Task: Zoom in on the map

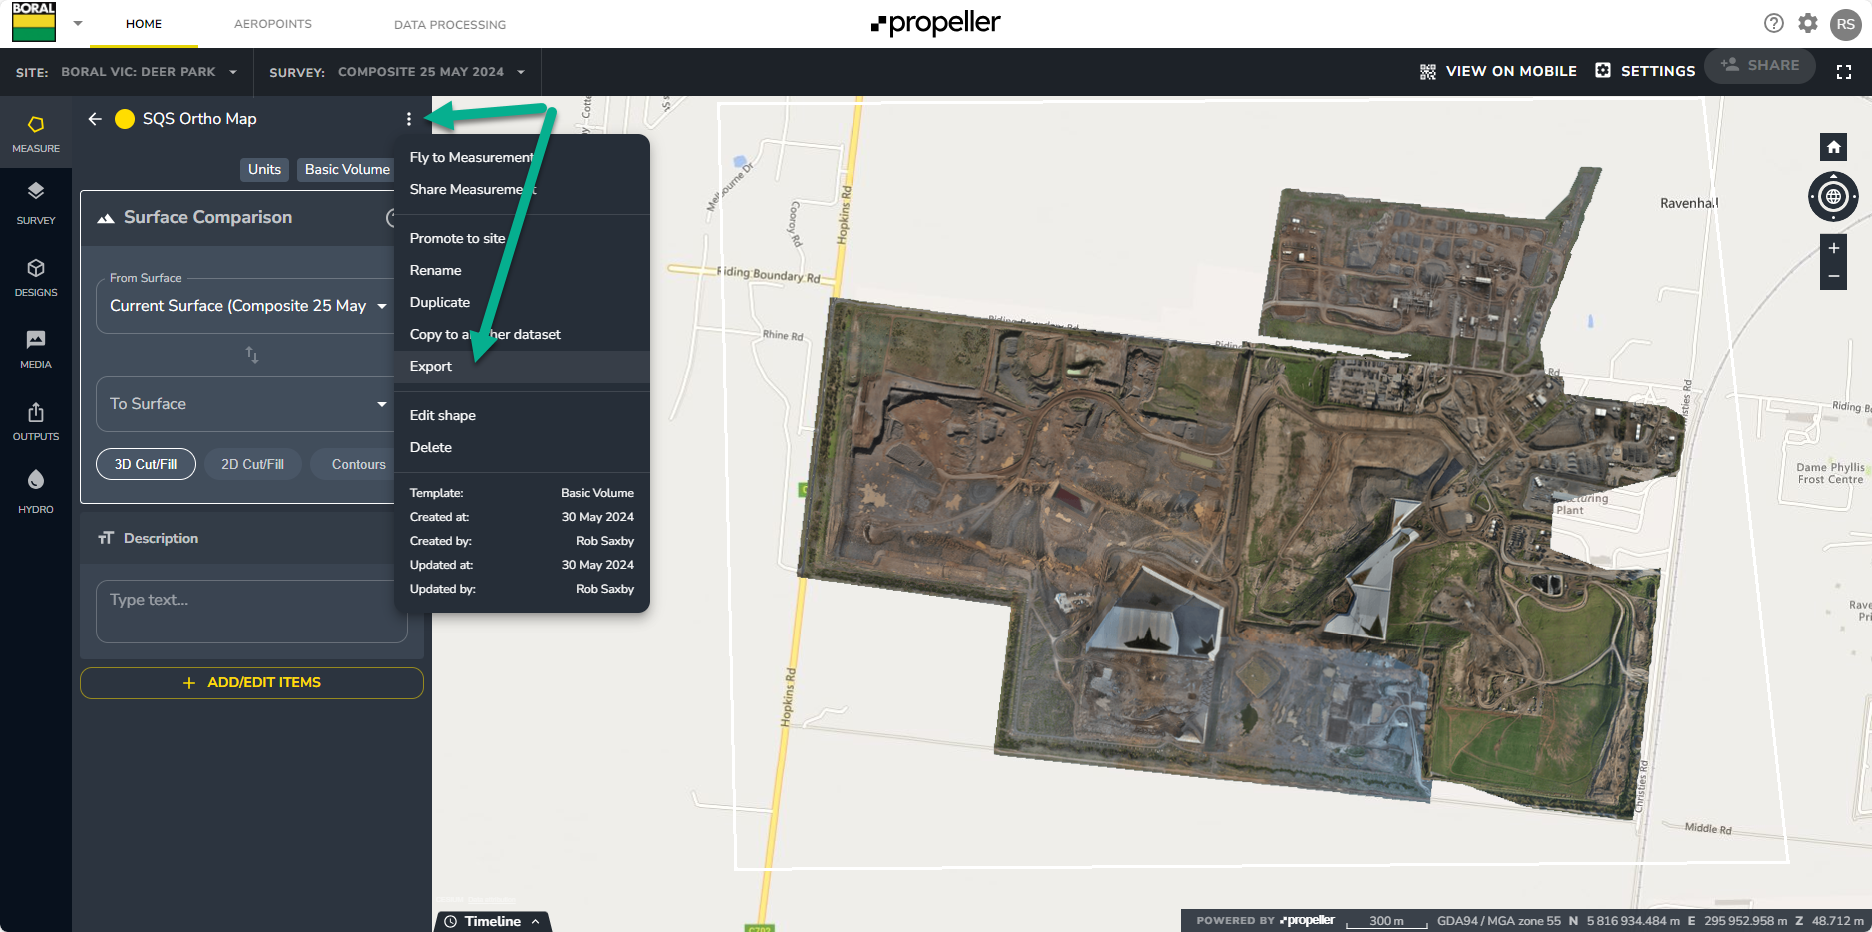Action: 1833,248
